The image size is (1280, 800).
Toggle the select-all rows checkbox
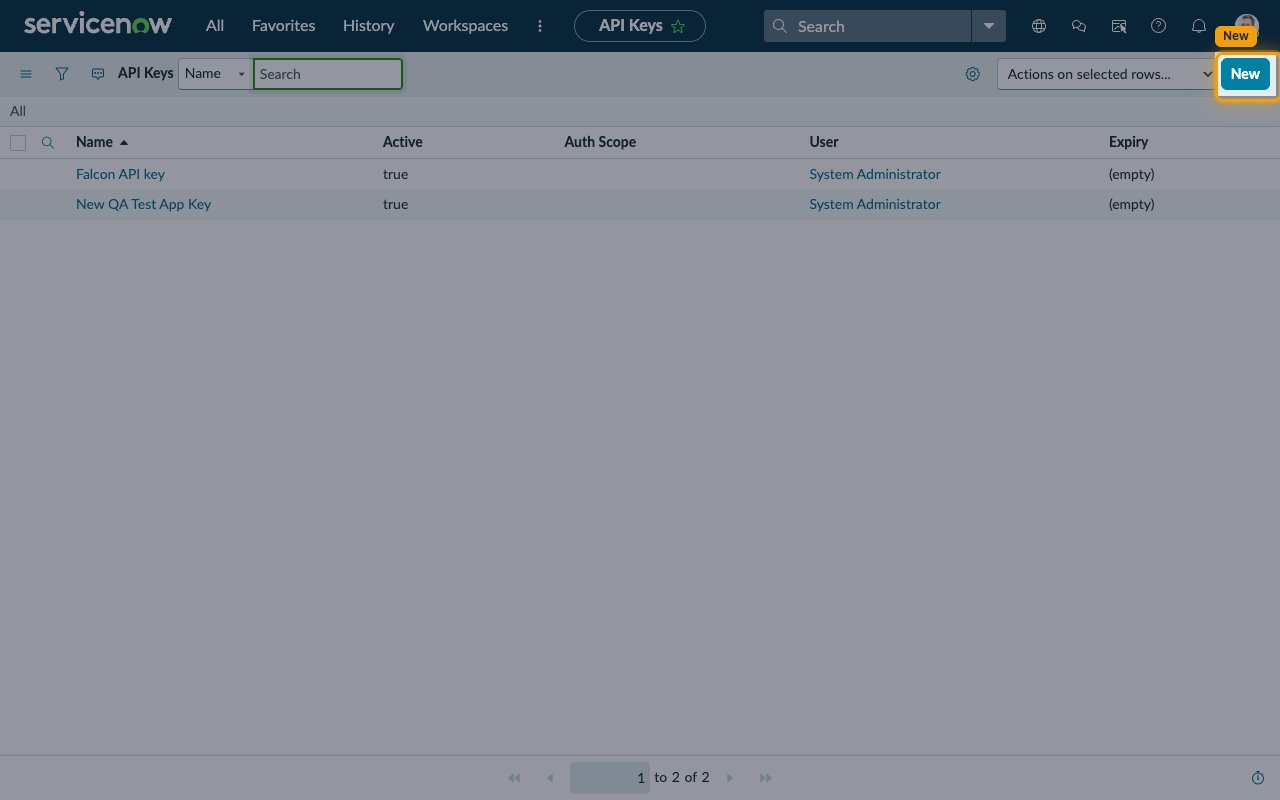pos(18,143)
